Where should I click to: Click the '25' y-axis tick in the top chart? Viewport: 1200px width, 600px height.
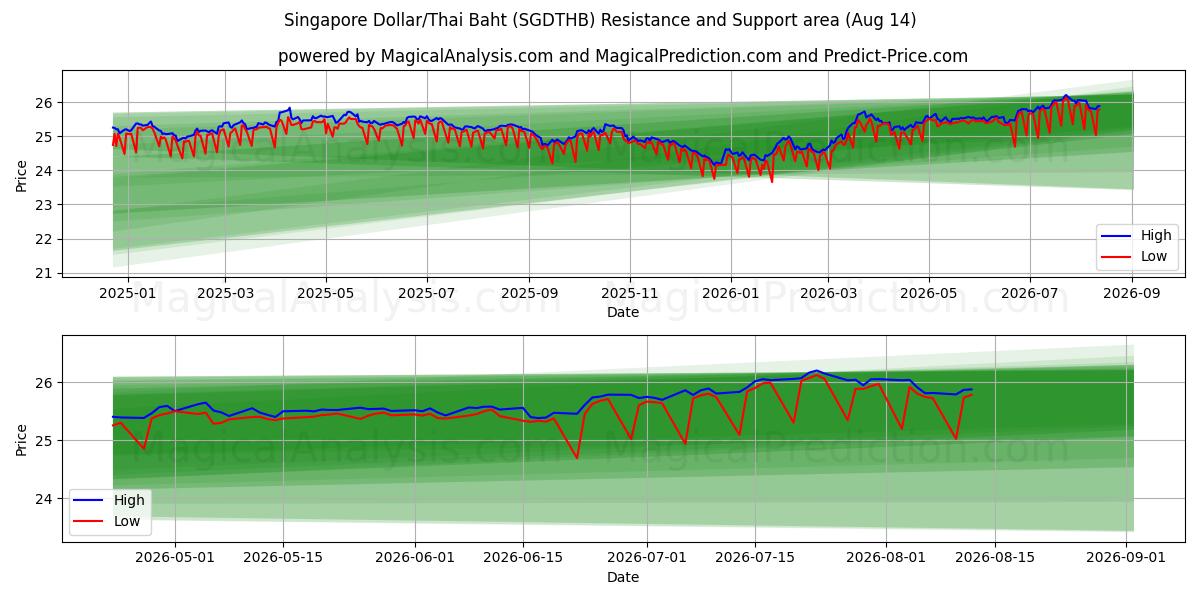point(46,137)
